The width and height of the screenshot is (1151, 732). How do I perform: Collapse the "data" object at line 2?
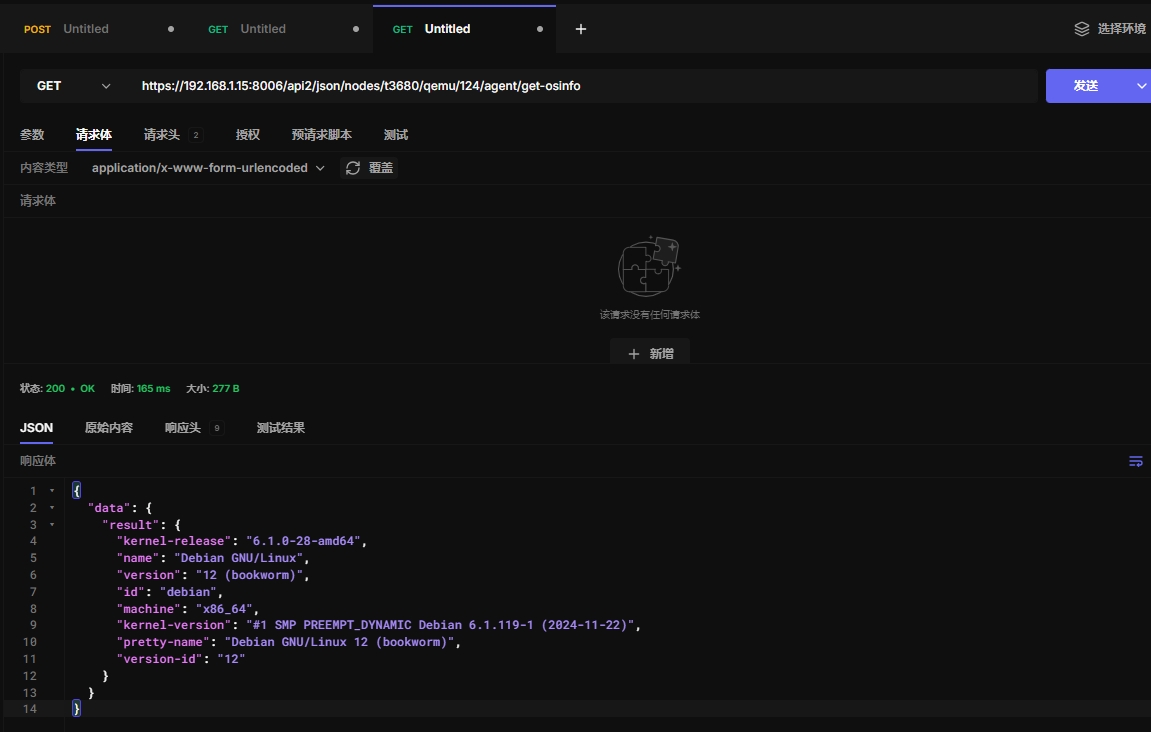[52, 508]
